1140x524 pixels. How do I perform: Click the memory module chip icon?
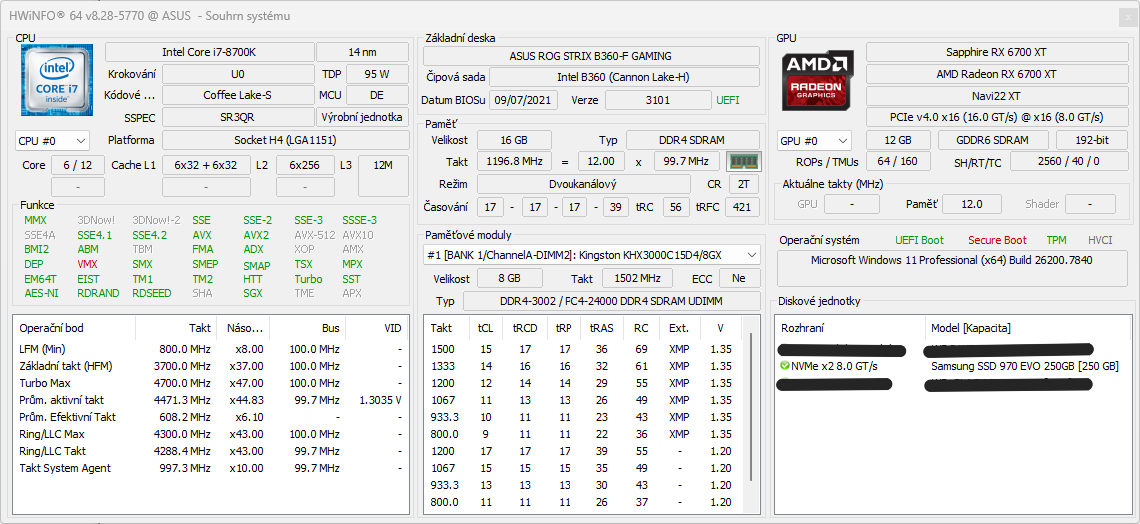(x=743, y=161)
